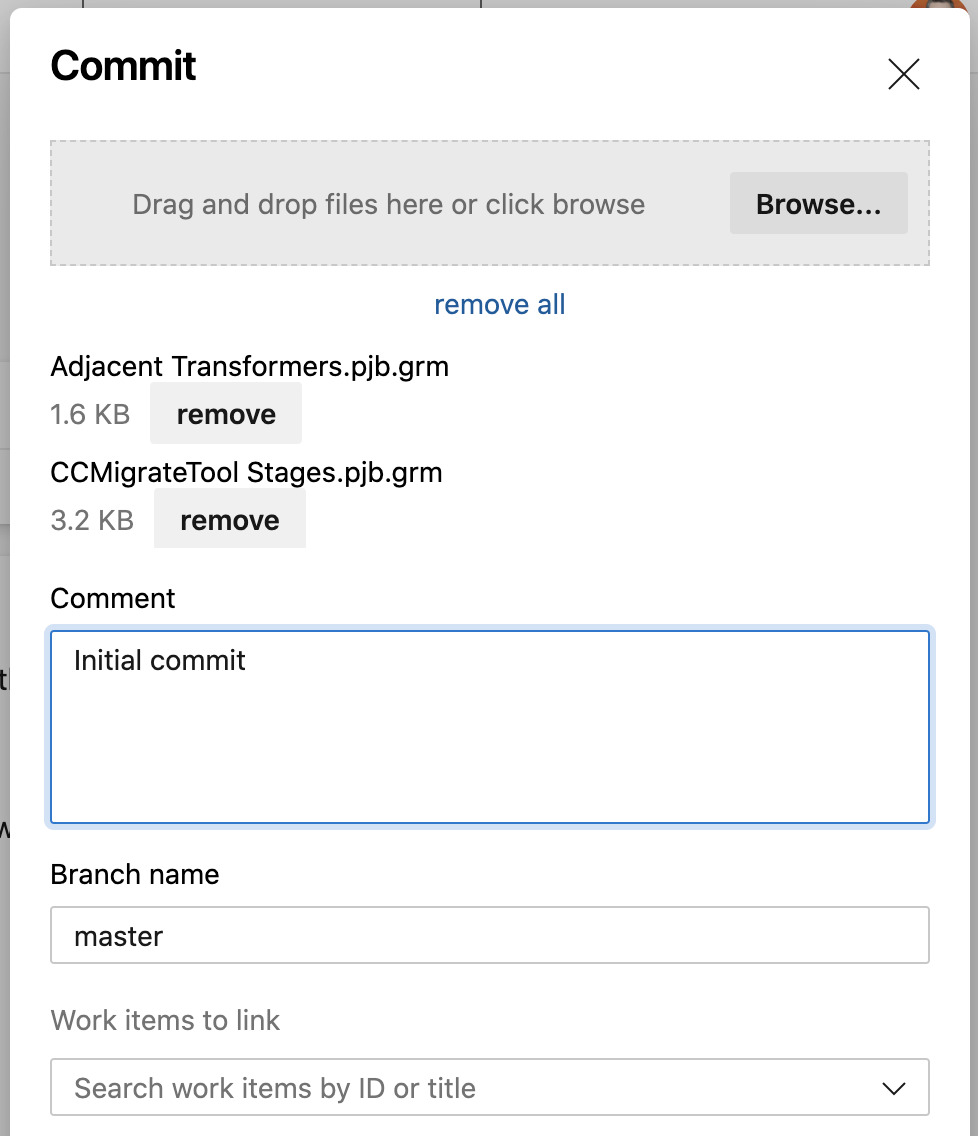Click the CCMigrateTool Stages.pjb.grm file name

point(246,472)
